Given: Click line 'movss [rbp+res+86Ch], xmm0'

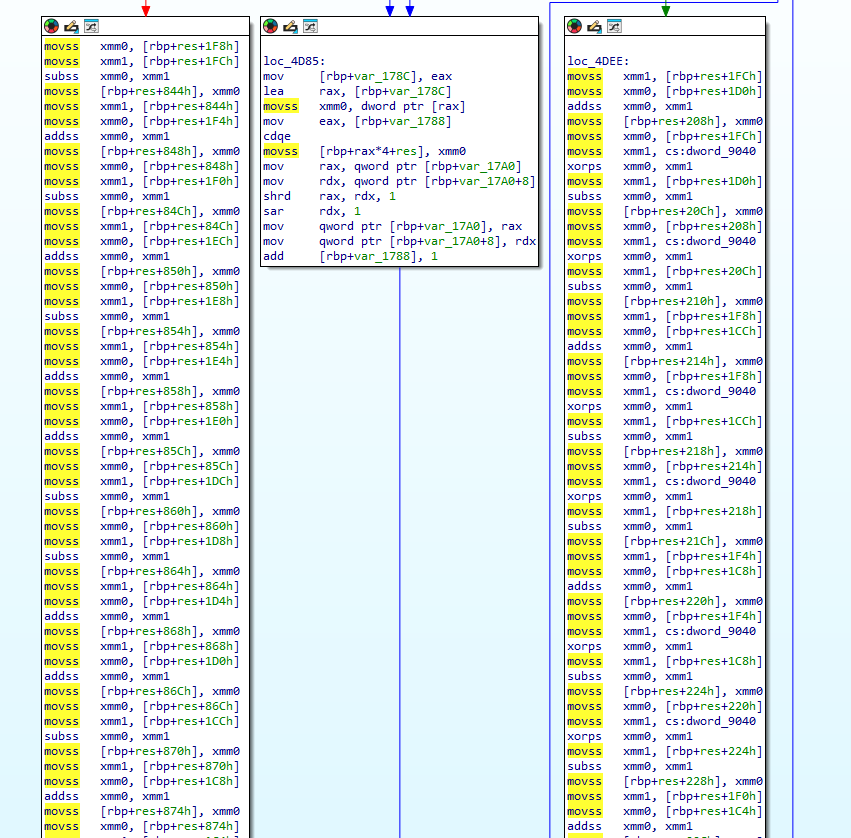Looking at the screenshot, I should pyautogui.click(x=142, y=691).
